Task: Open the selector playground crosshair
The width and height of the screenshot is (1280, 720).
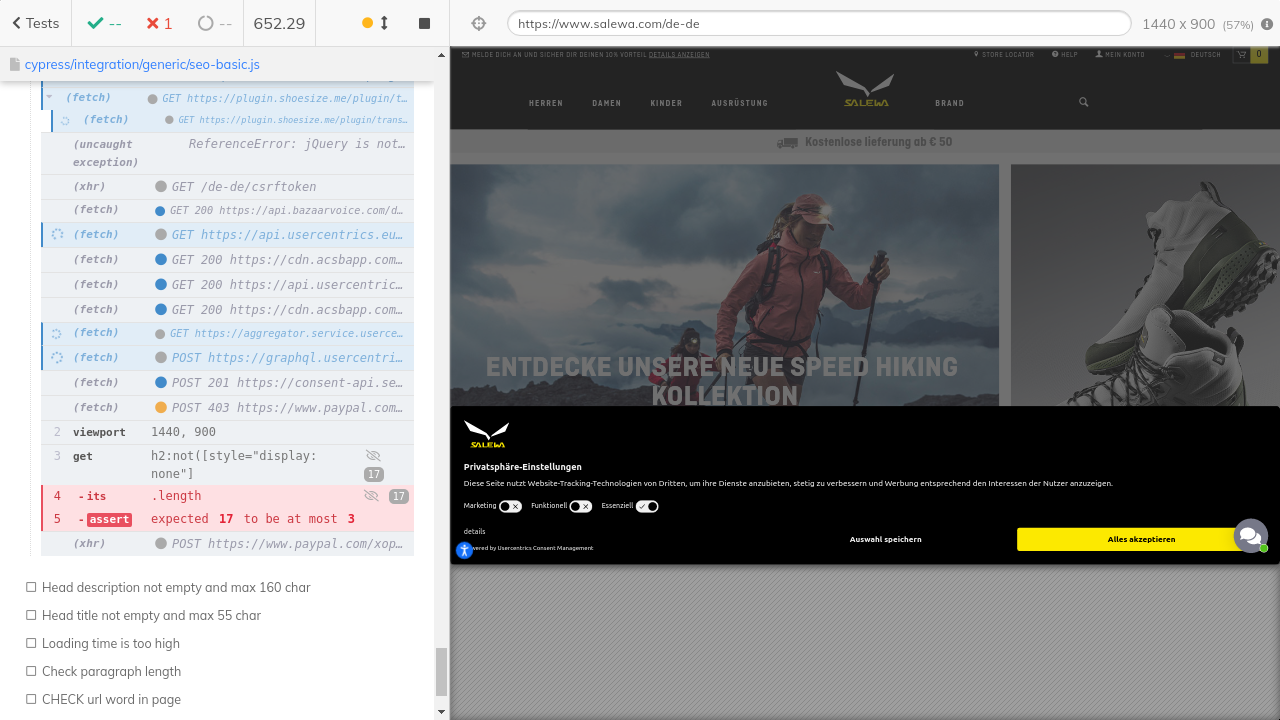Action: pos(478,23)
